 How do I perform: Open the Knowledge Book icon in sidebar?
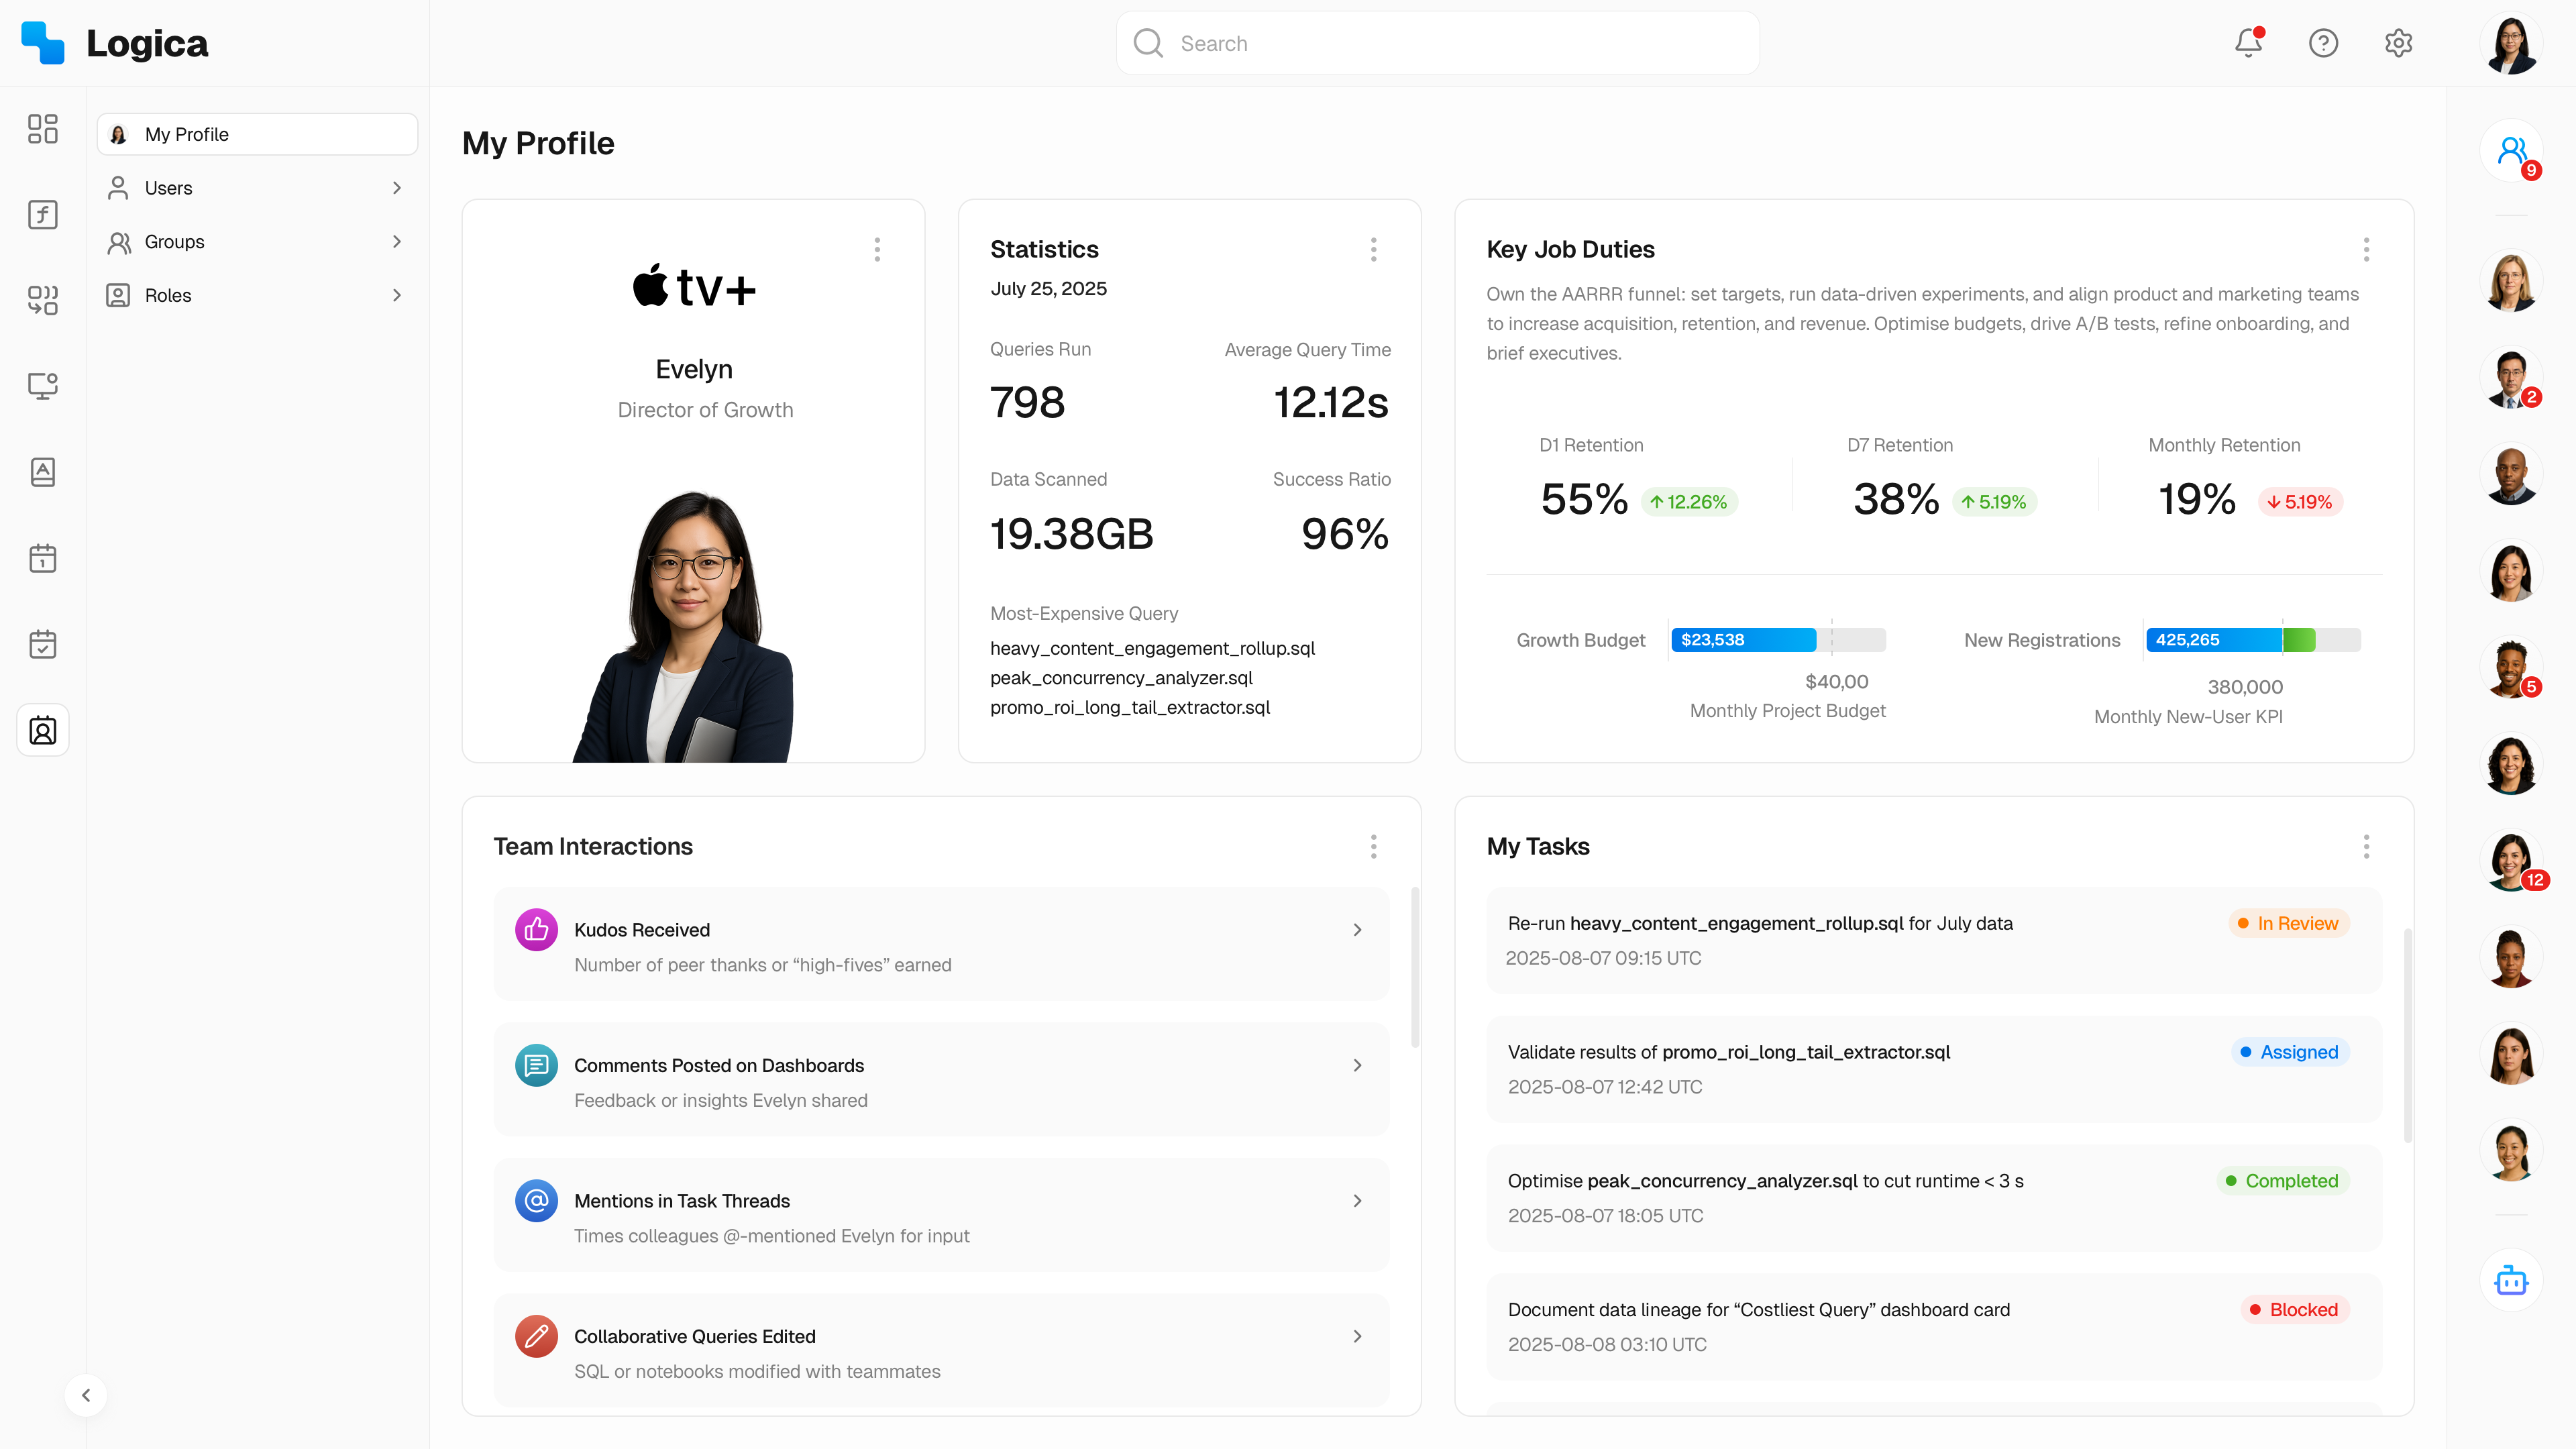point(42,472)
